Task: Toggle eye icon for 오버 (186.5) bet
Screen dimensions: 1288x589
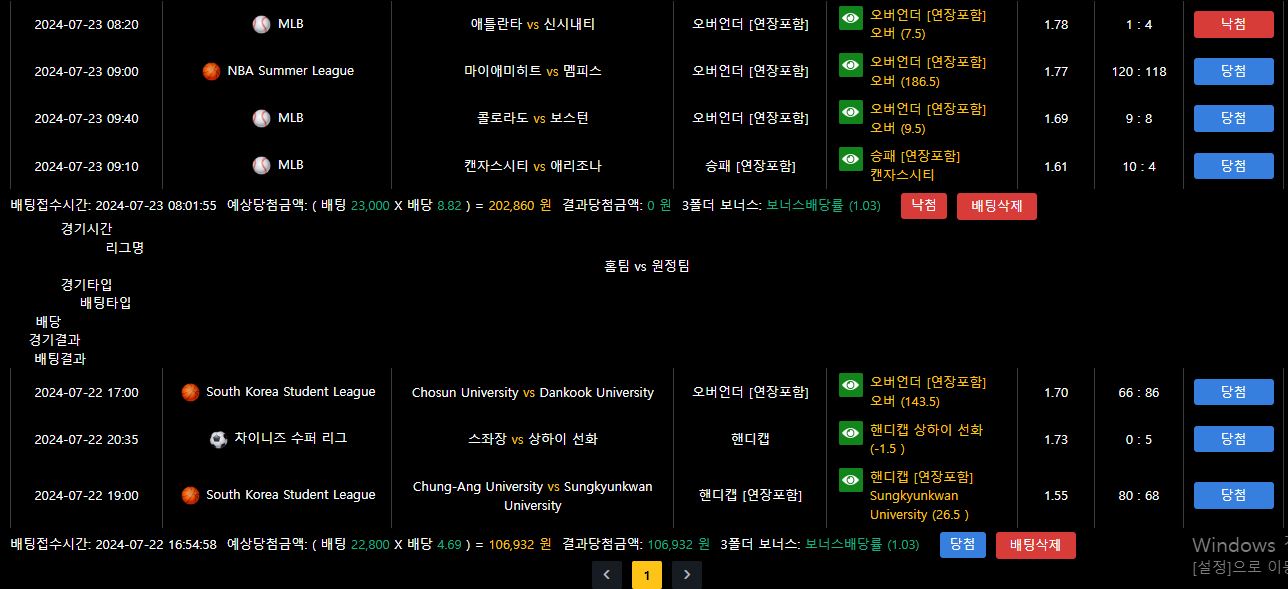Action: [850, 65]
